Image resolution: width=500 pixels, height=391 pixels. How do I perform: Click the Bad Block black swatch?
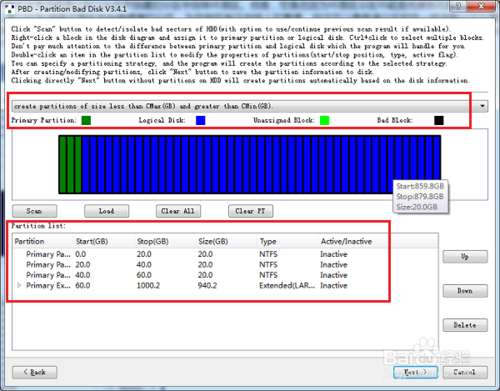(x=439, y=120)
